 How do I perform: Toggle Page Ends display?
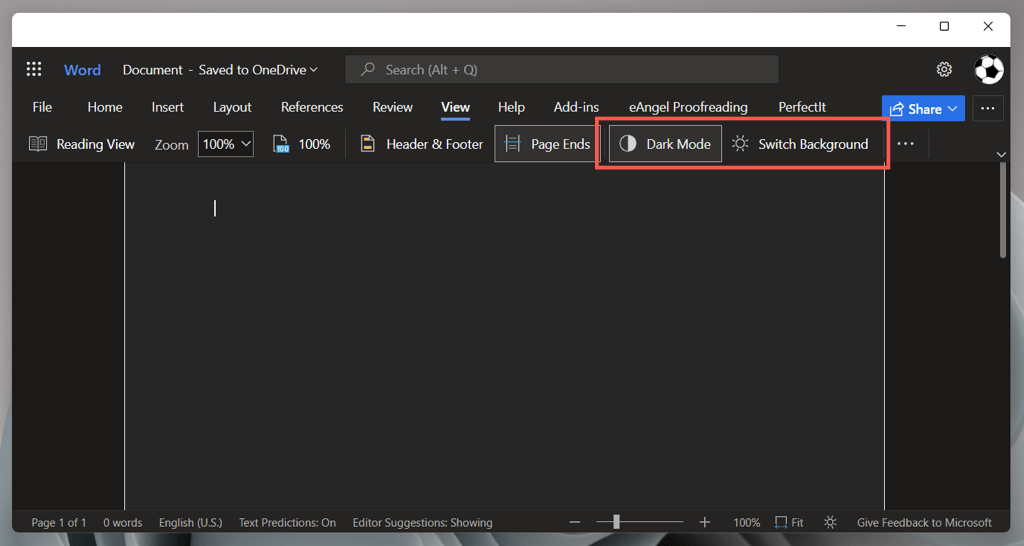[x=547, y=144]
